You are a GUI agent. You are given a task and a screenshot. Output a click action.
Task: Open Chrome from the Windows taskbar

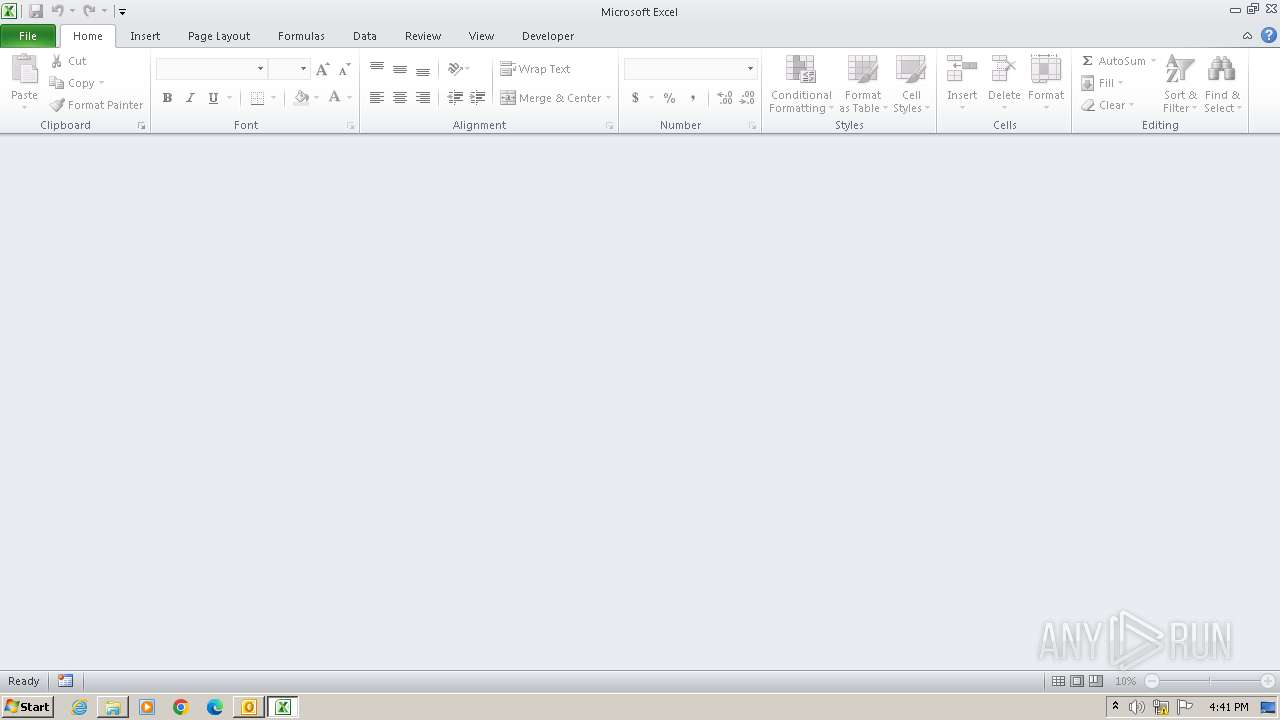[x=181, y=707]
